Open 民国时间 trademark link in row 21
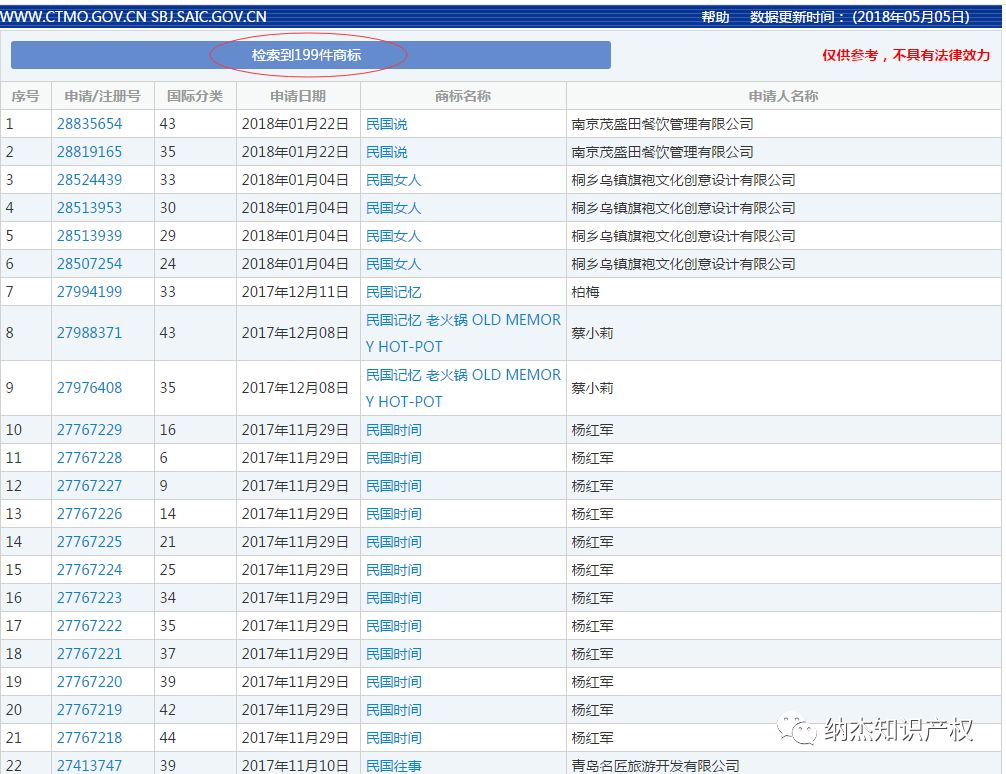This screenshot has height=774, width=1006. tap(393, 738)
